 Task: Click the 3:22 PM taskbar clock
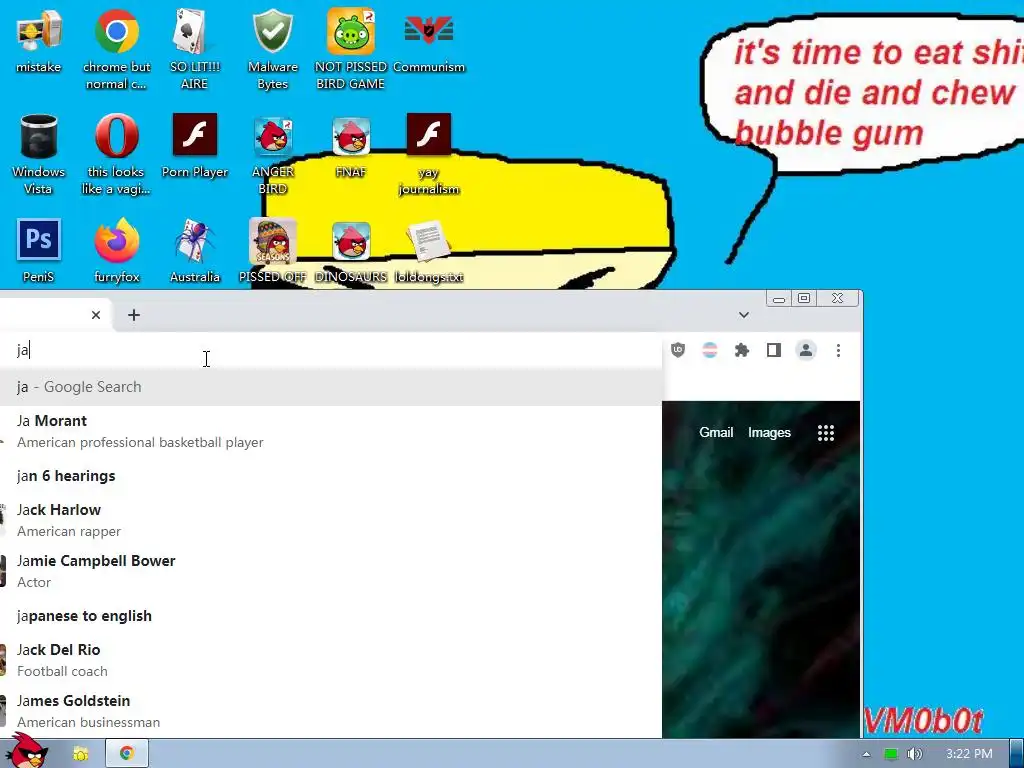coord(969,754)
